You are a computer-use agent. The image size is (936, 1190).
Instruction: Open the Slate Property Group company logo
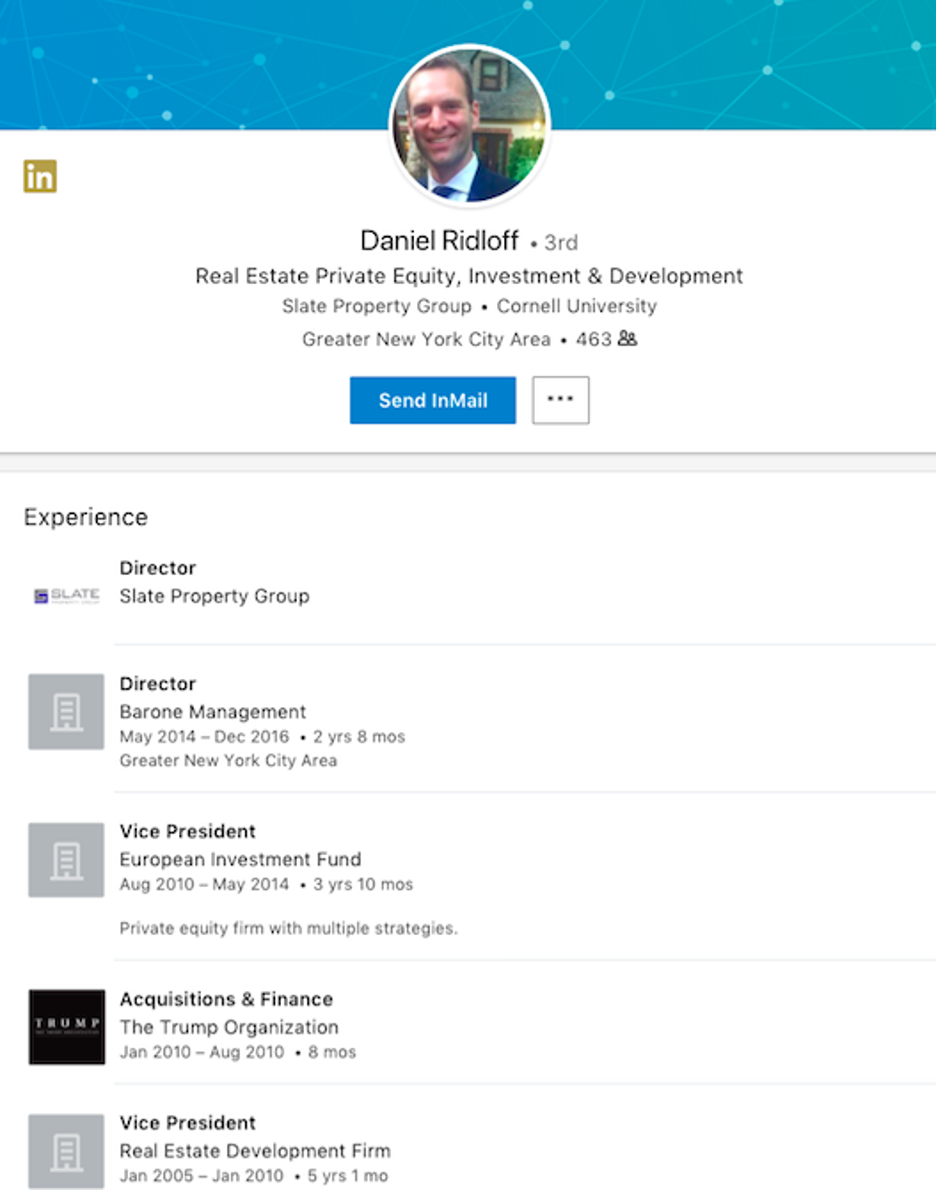pos(65,594)
